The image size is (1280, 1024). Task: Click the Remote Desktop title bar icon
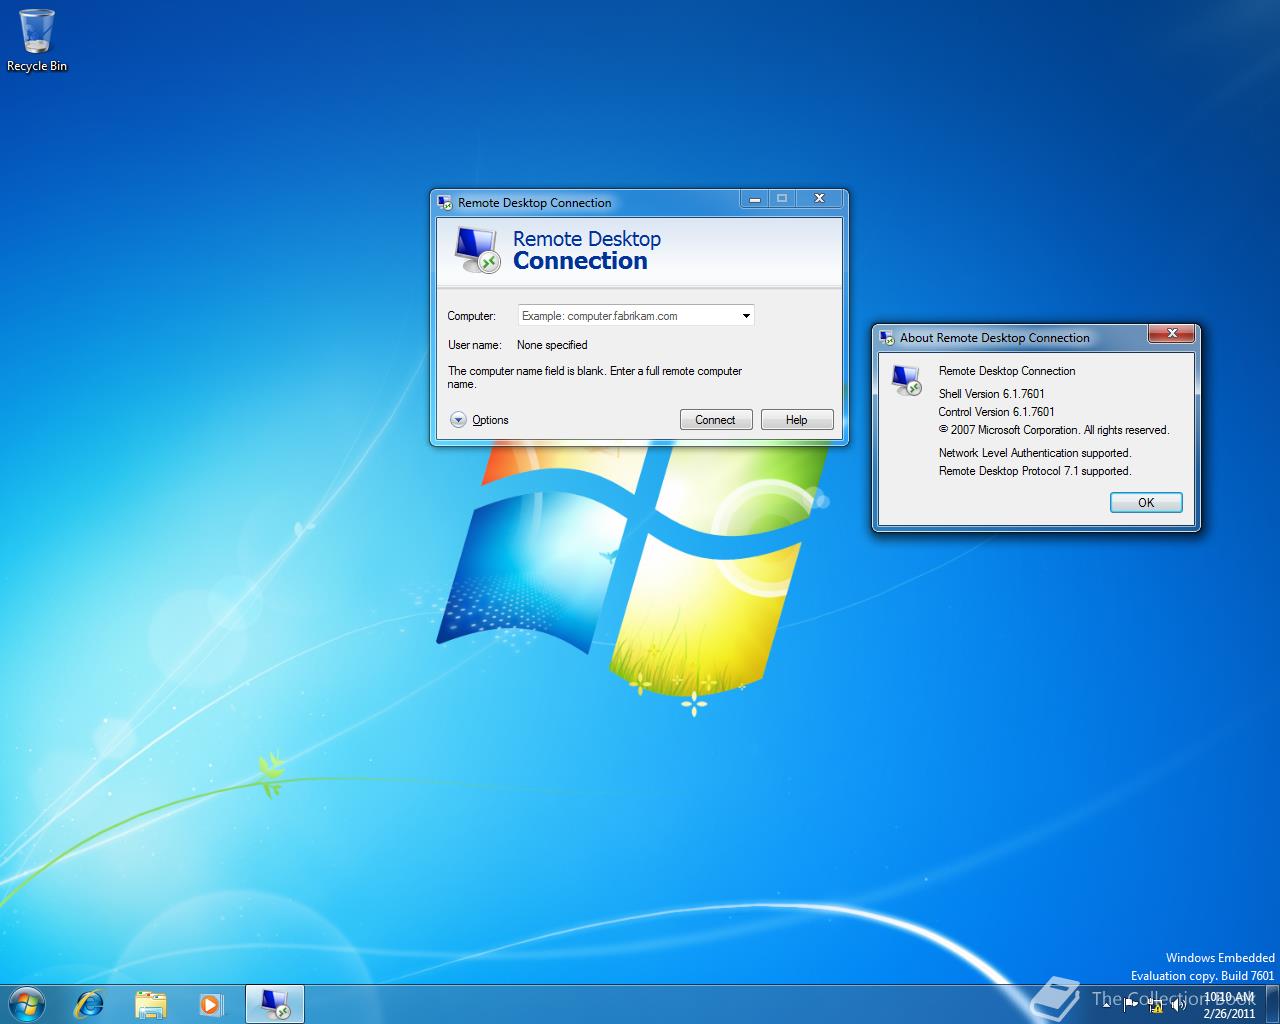[x=445, y=203]
